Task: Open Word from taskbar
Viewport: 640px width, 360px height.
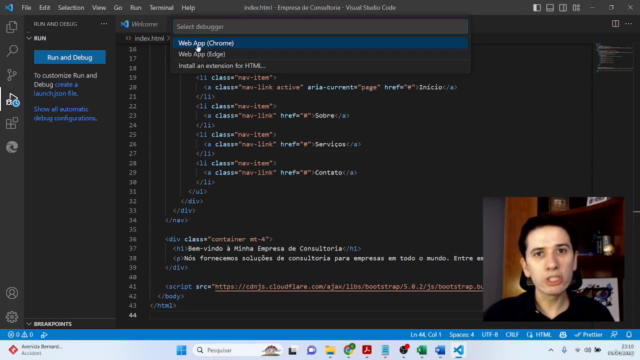Action: coord(440,350)
